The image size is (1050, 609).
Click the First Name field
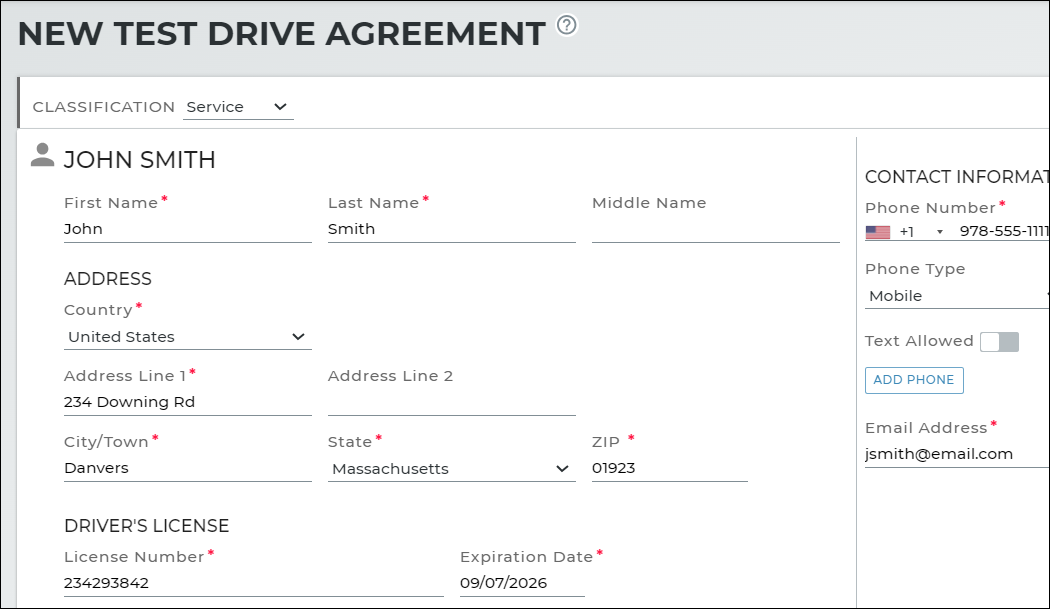[x=187, y=229]
